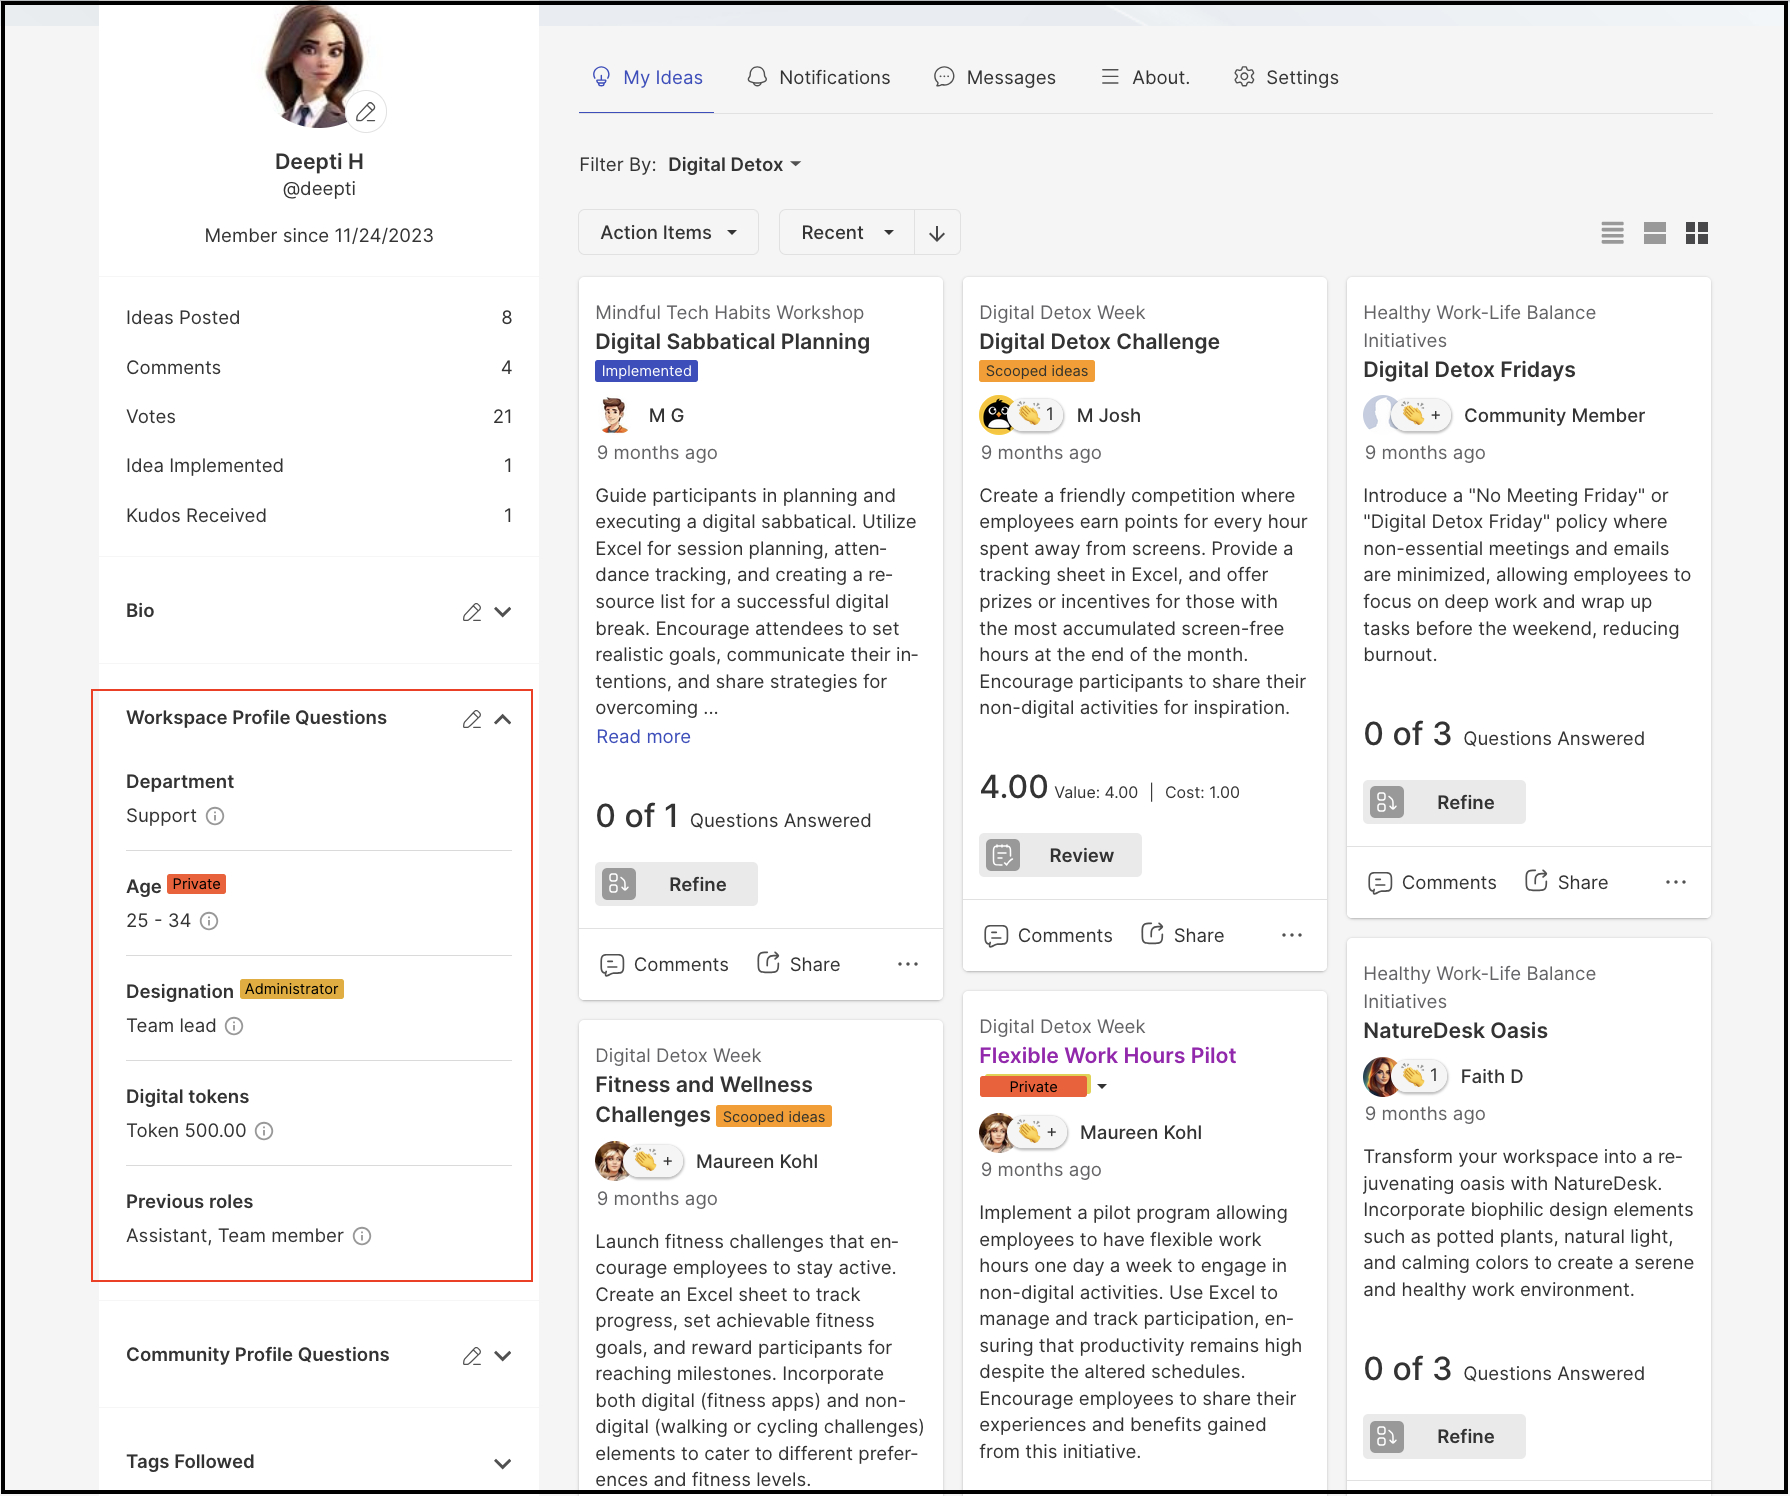Give kudos on Digital Detox Fridays idea
Viewport: 1790px width, 1496px height.
pyautogui.click(x=1422, y=414)
